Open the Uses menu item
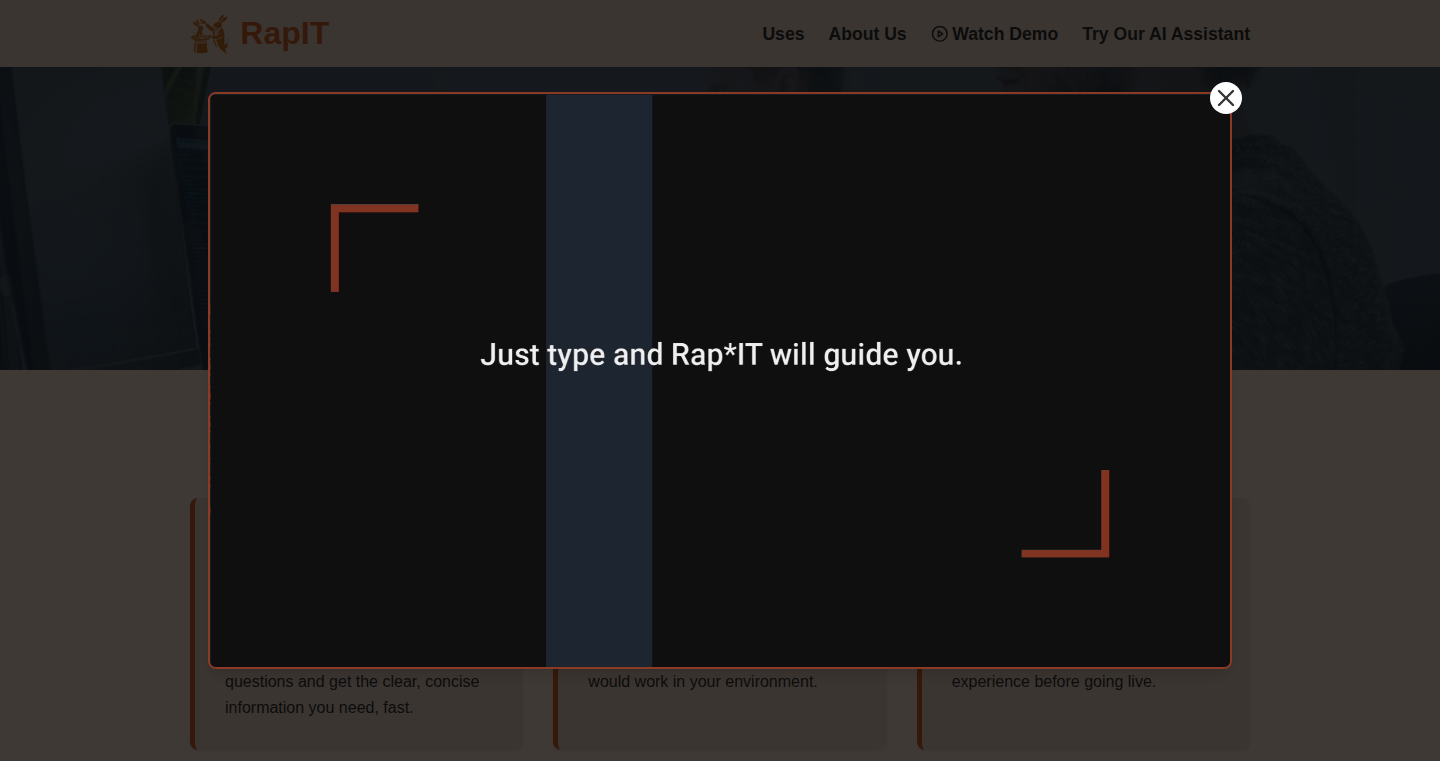This screenshot has width=1440, height=761. point(783,34)
